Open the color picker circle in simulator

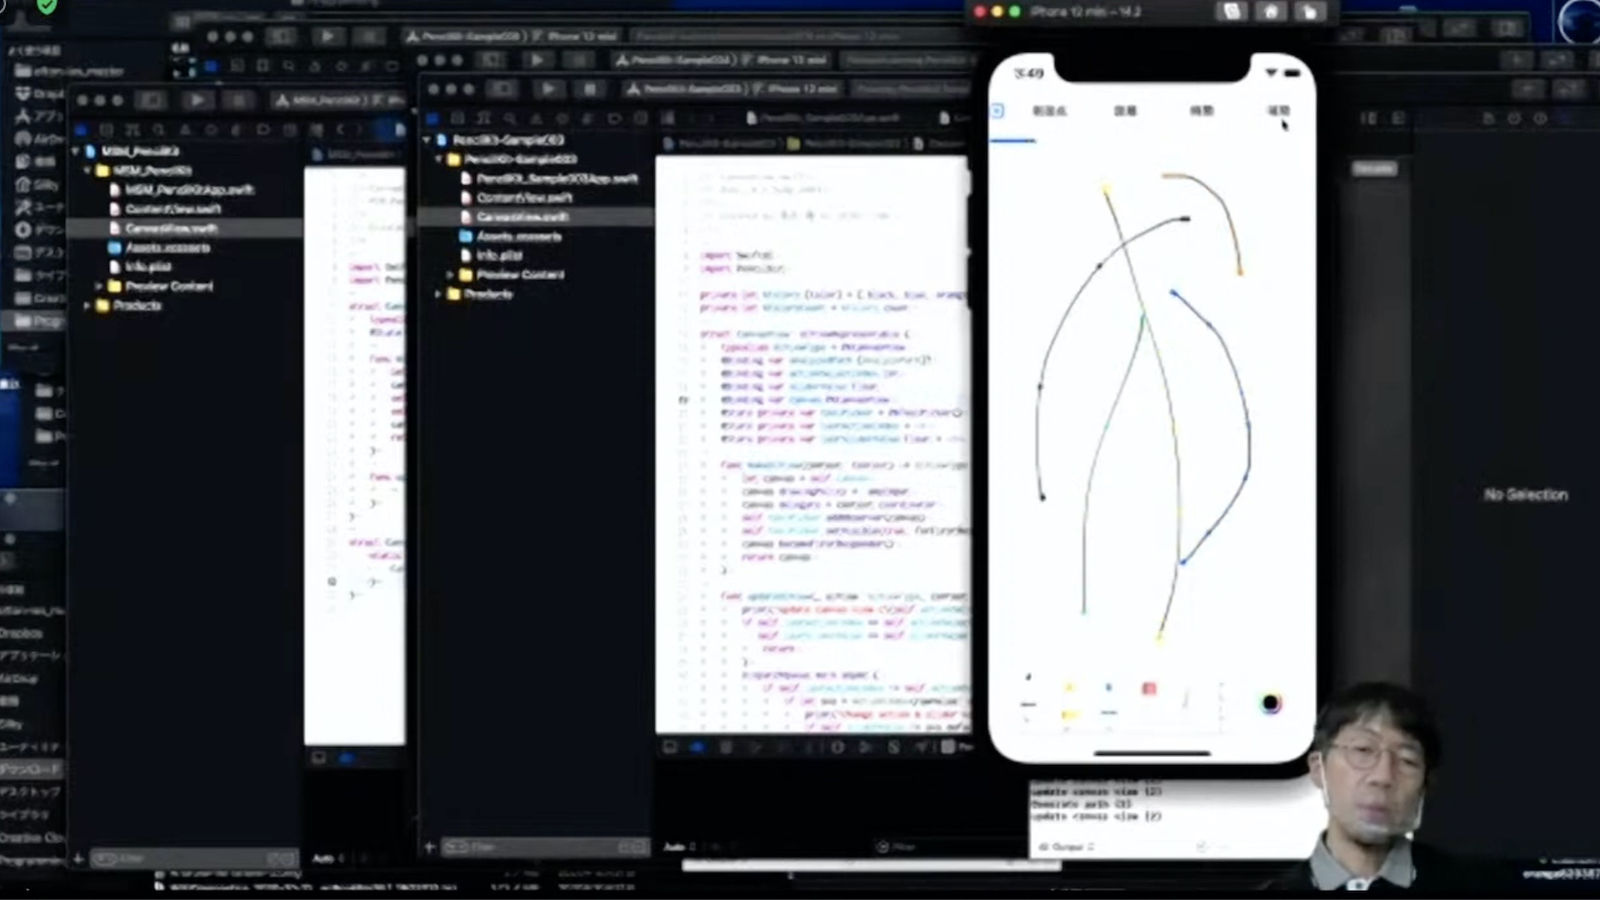pyautogui.click(x=1270, y=703)
